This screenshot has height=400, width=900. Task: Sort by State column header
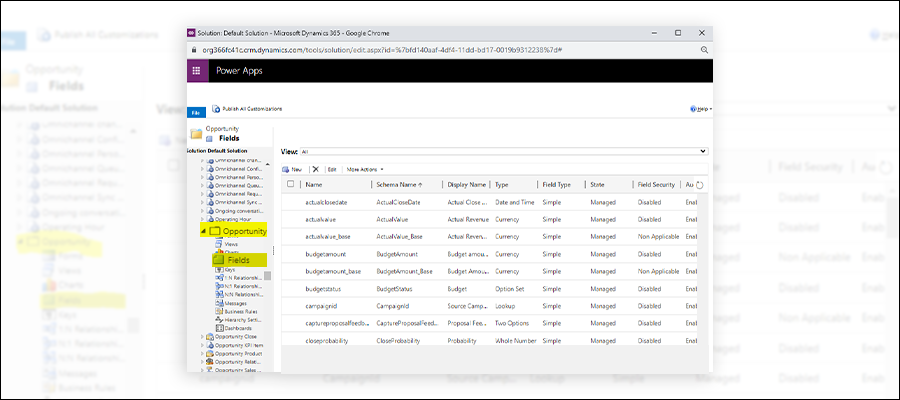[x=597, y=185]
